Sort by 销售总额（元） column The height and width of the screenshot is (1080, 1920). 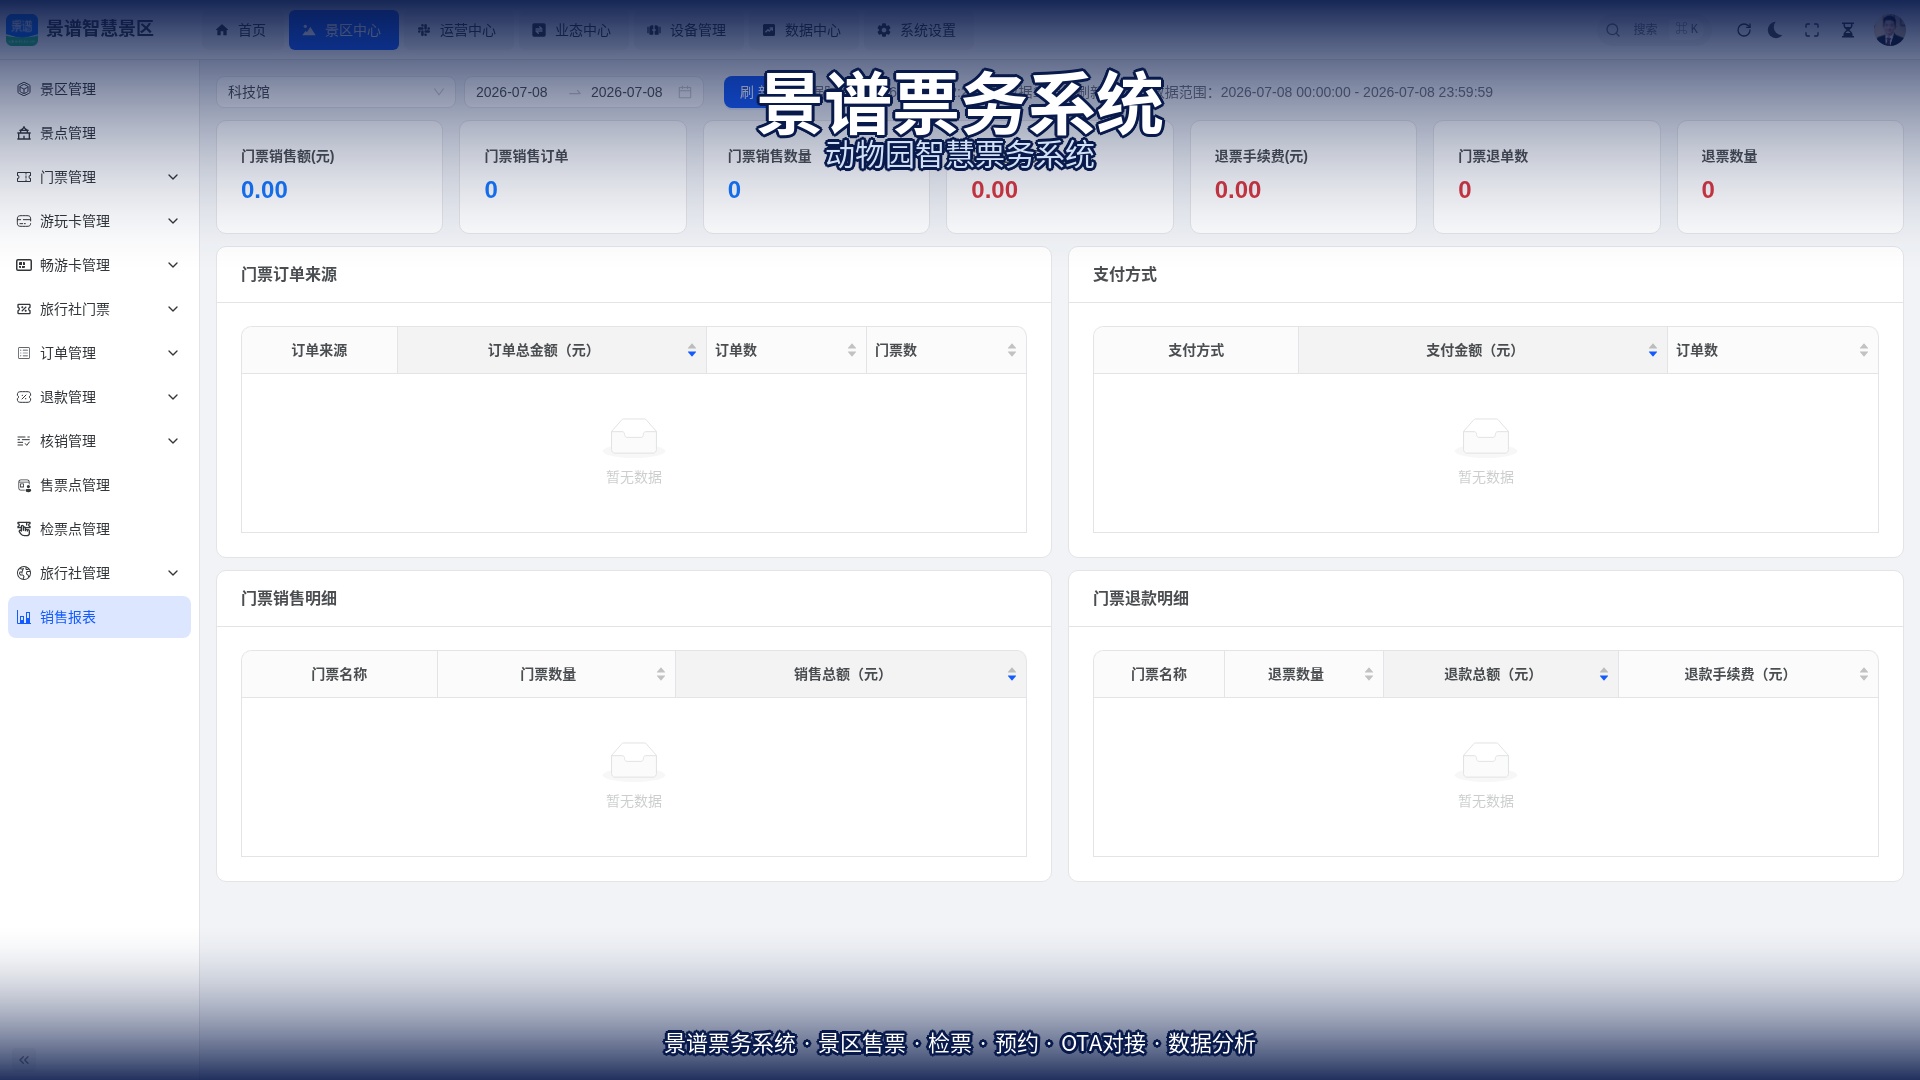[1012, 675]
